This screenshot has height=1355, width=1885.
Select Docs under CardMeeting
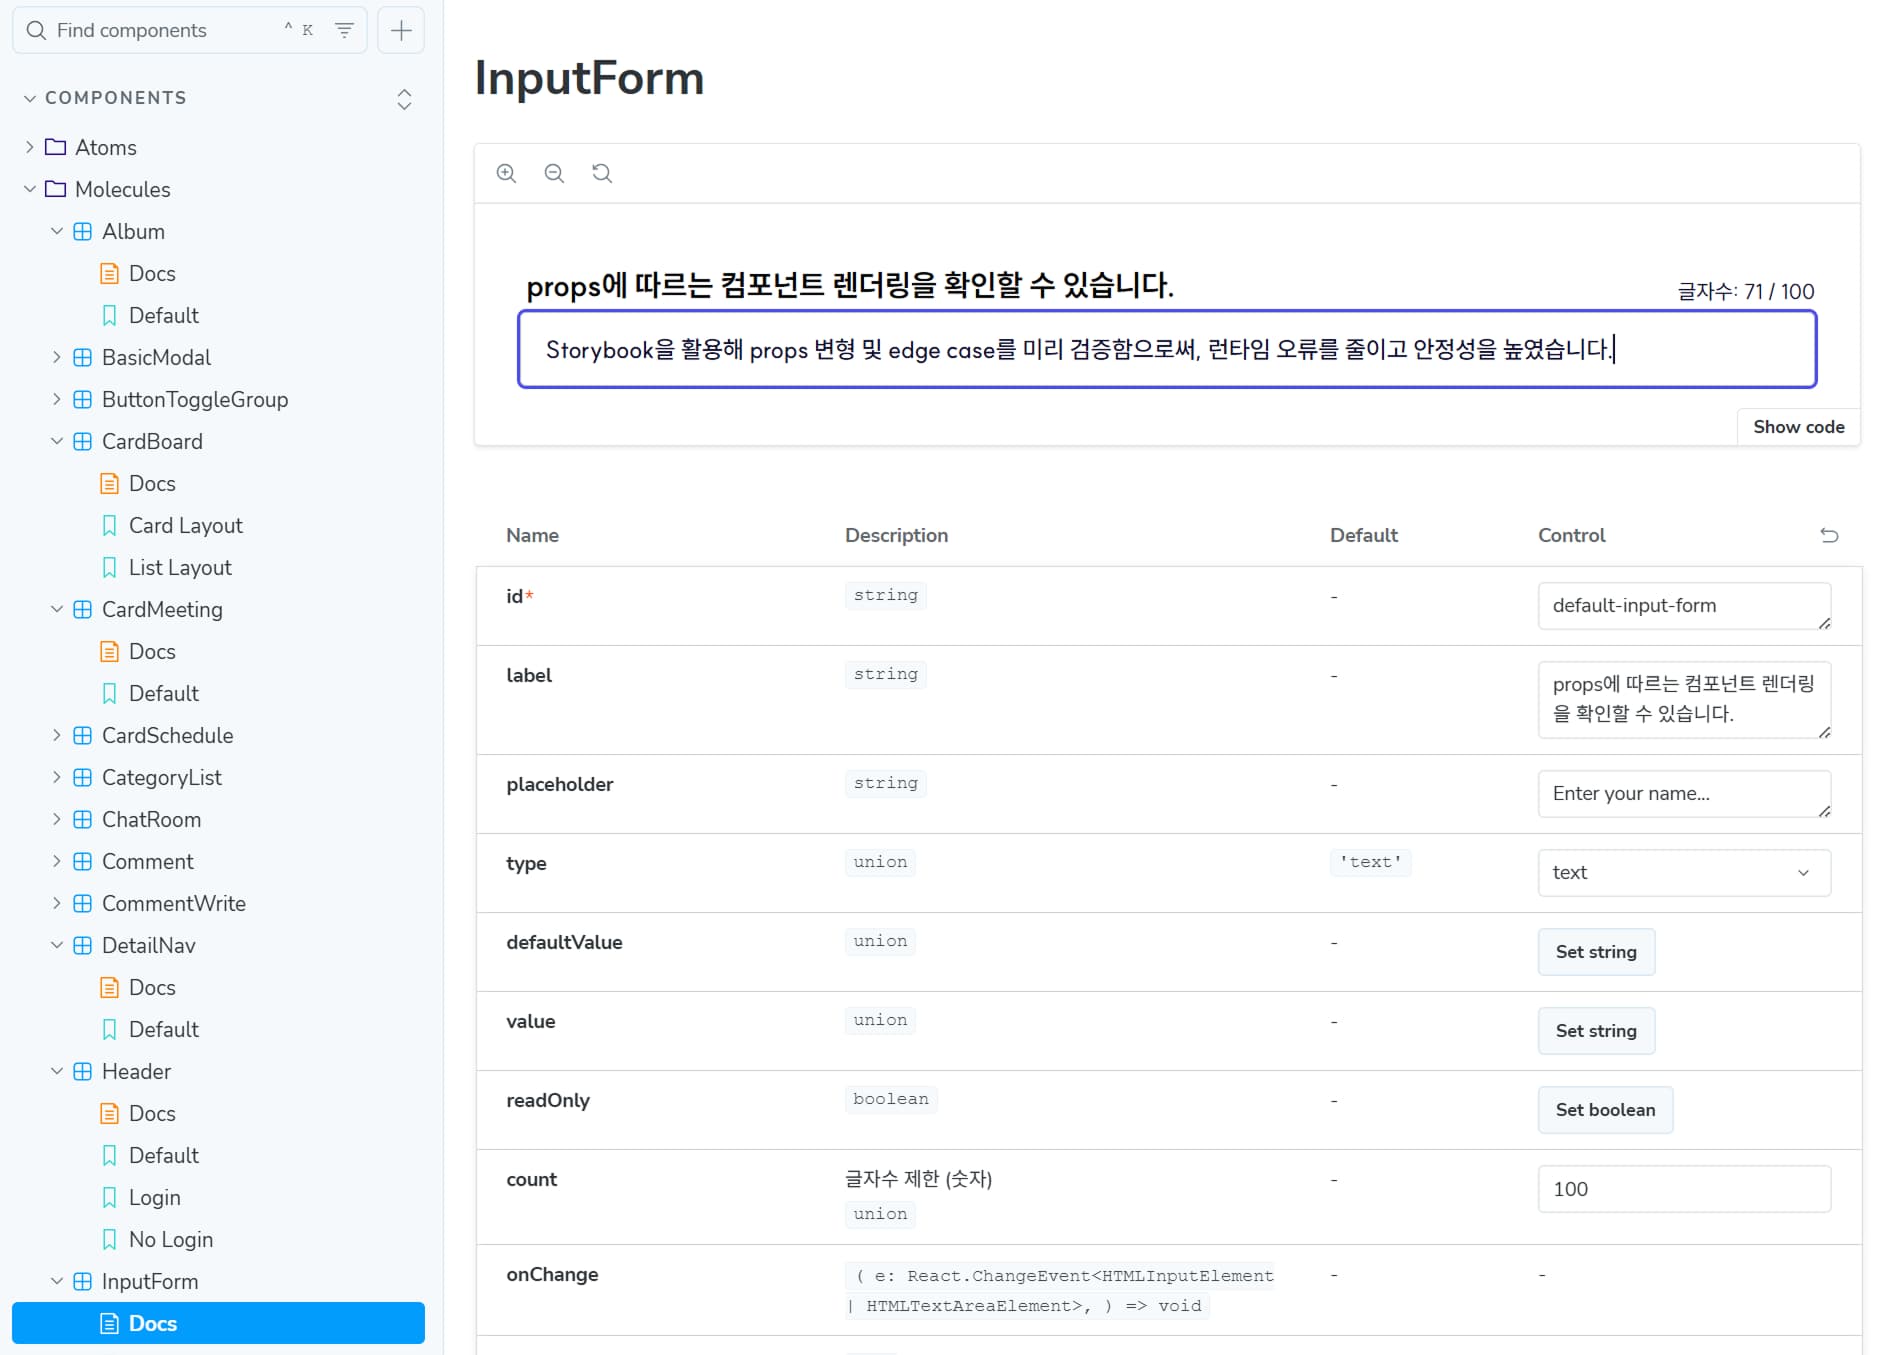click(152, 651)
